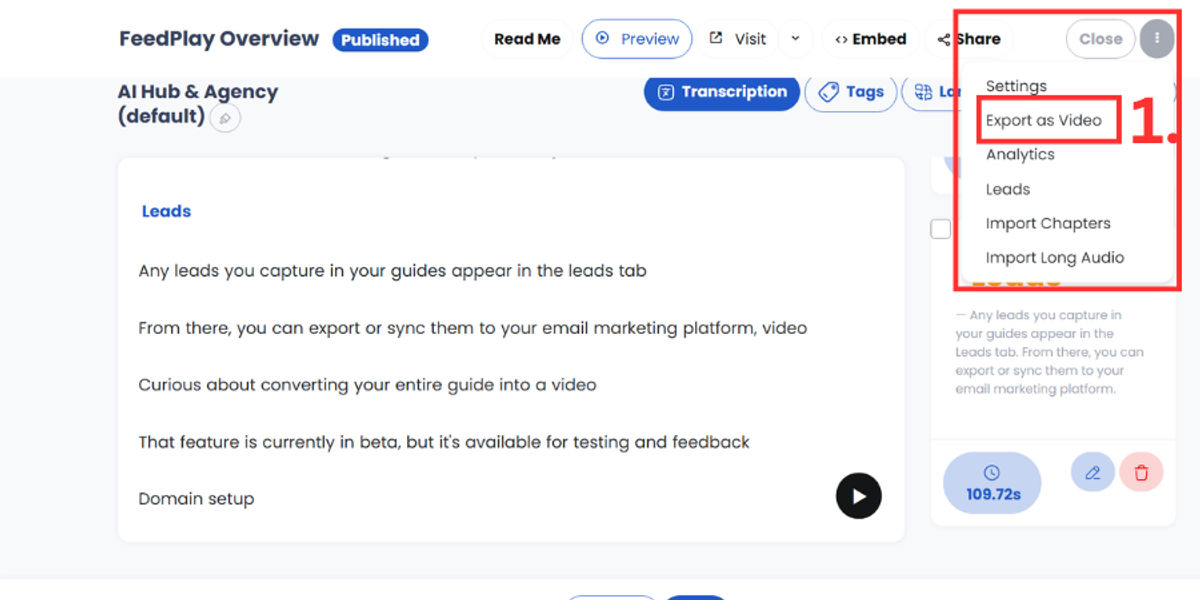Tick the checkbox beside the Leads card
The height and width of the screenshot is (600, 1200).
[x=940, y=229]
